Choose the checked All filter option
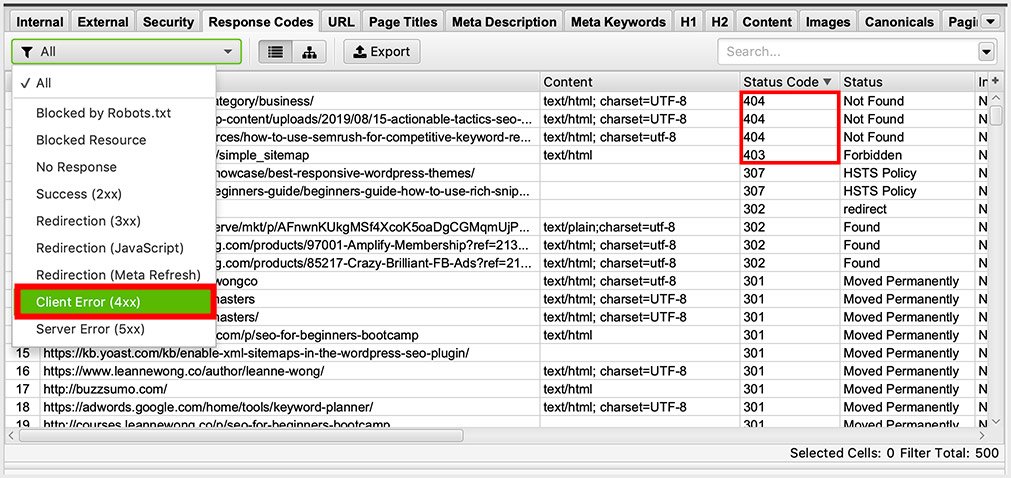Screen dimensions: 1011x478 [114, 83]
